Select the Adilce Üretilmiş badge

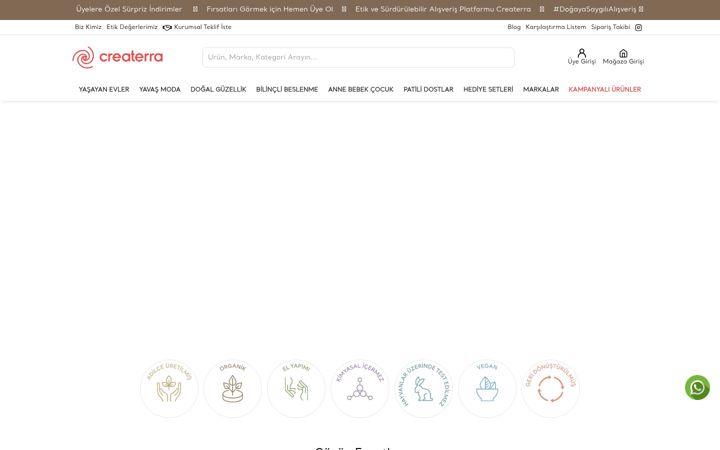point(169,388)
